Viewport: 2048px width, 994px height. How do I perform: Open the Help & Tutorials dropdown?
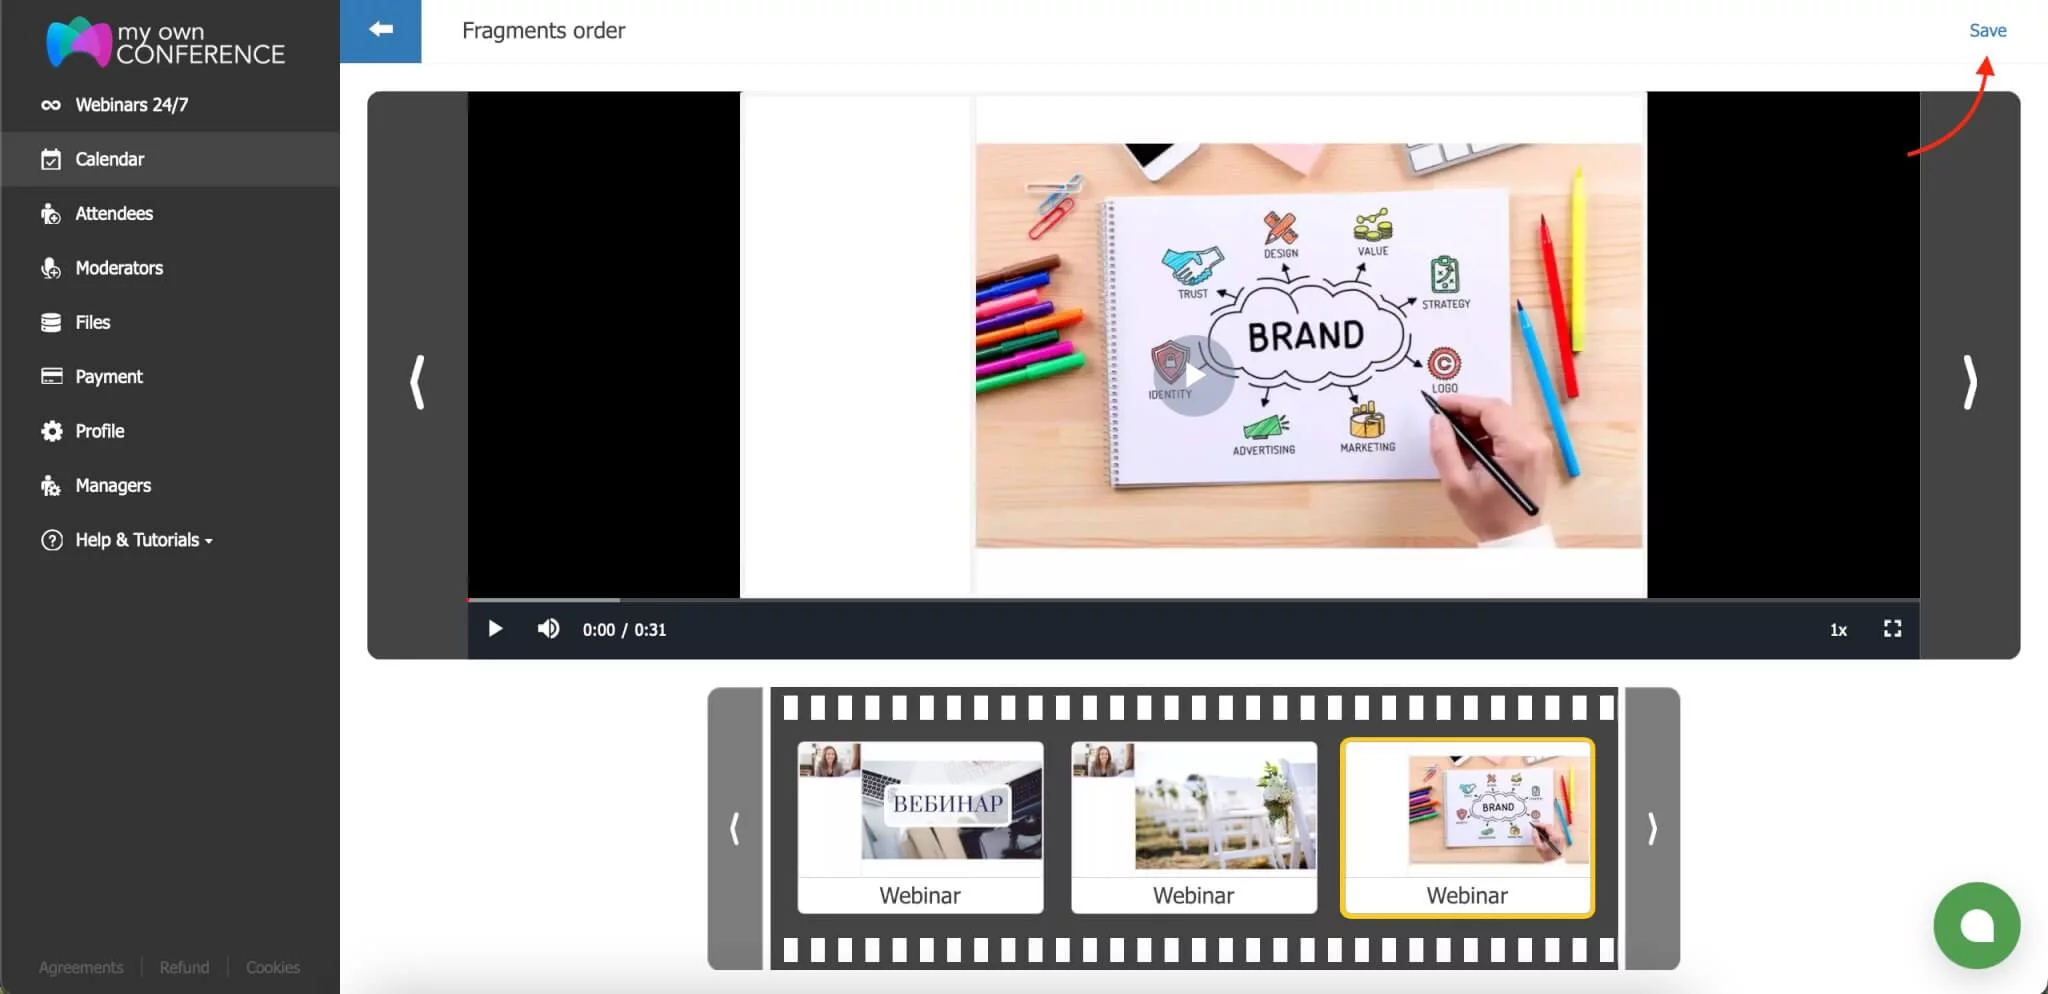pyautogui.click(x=137, y=539)
